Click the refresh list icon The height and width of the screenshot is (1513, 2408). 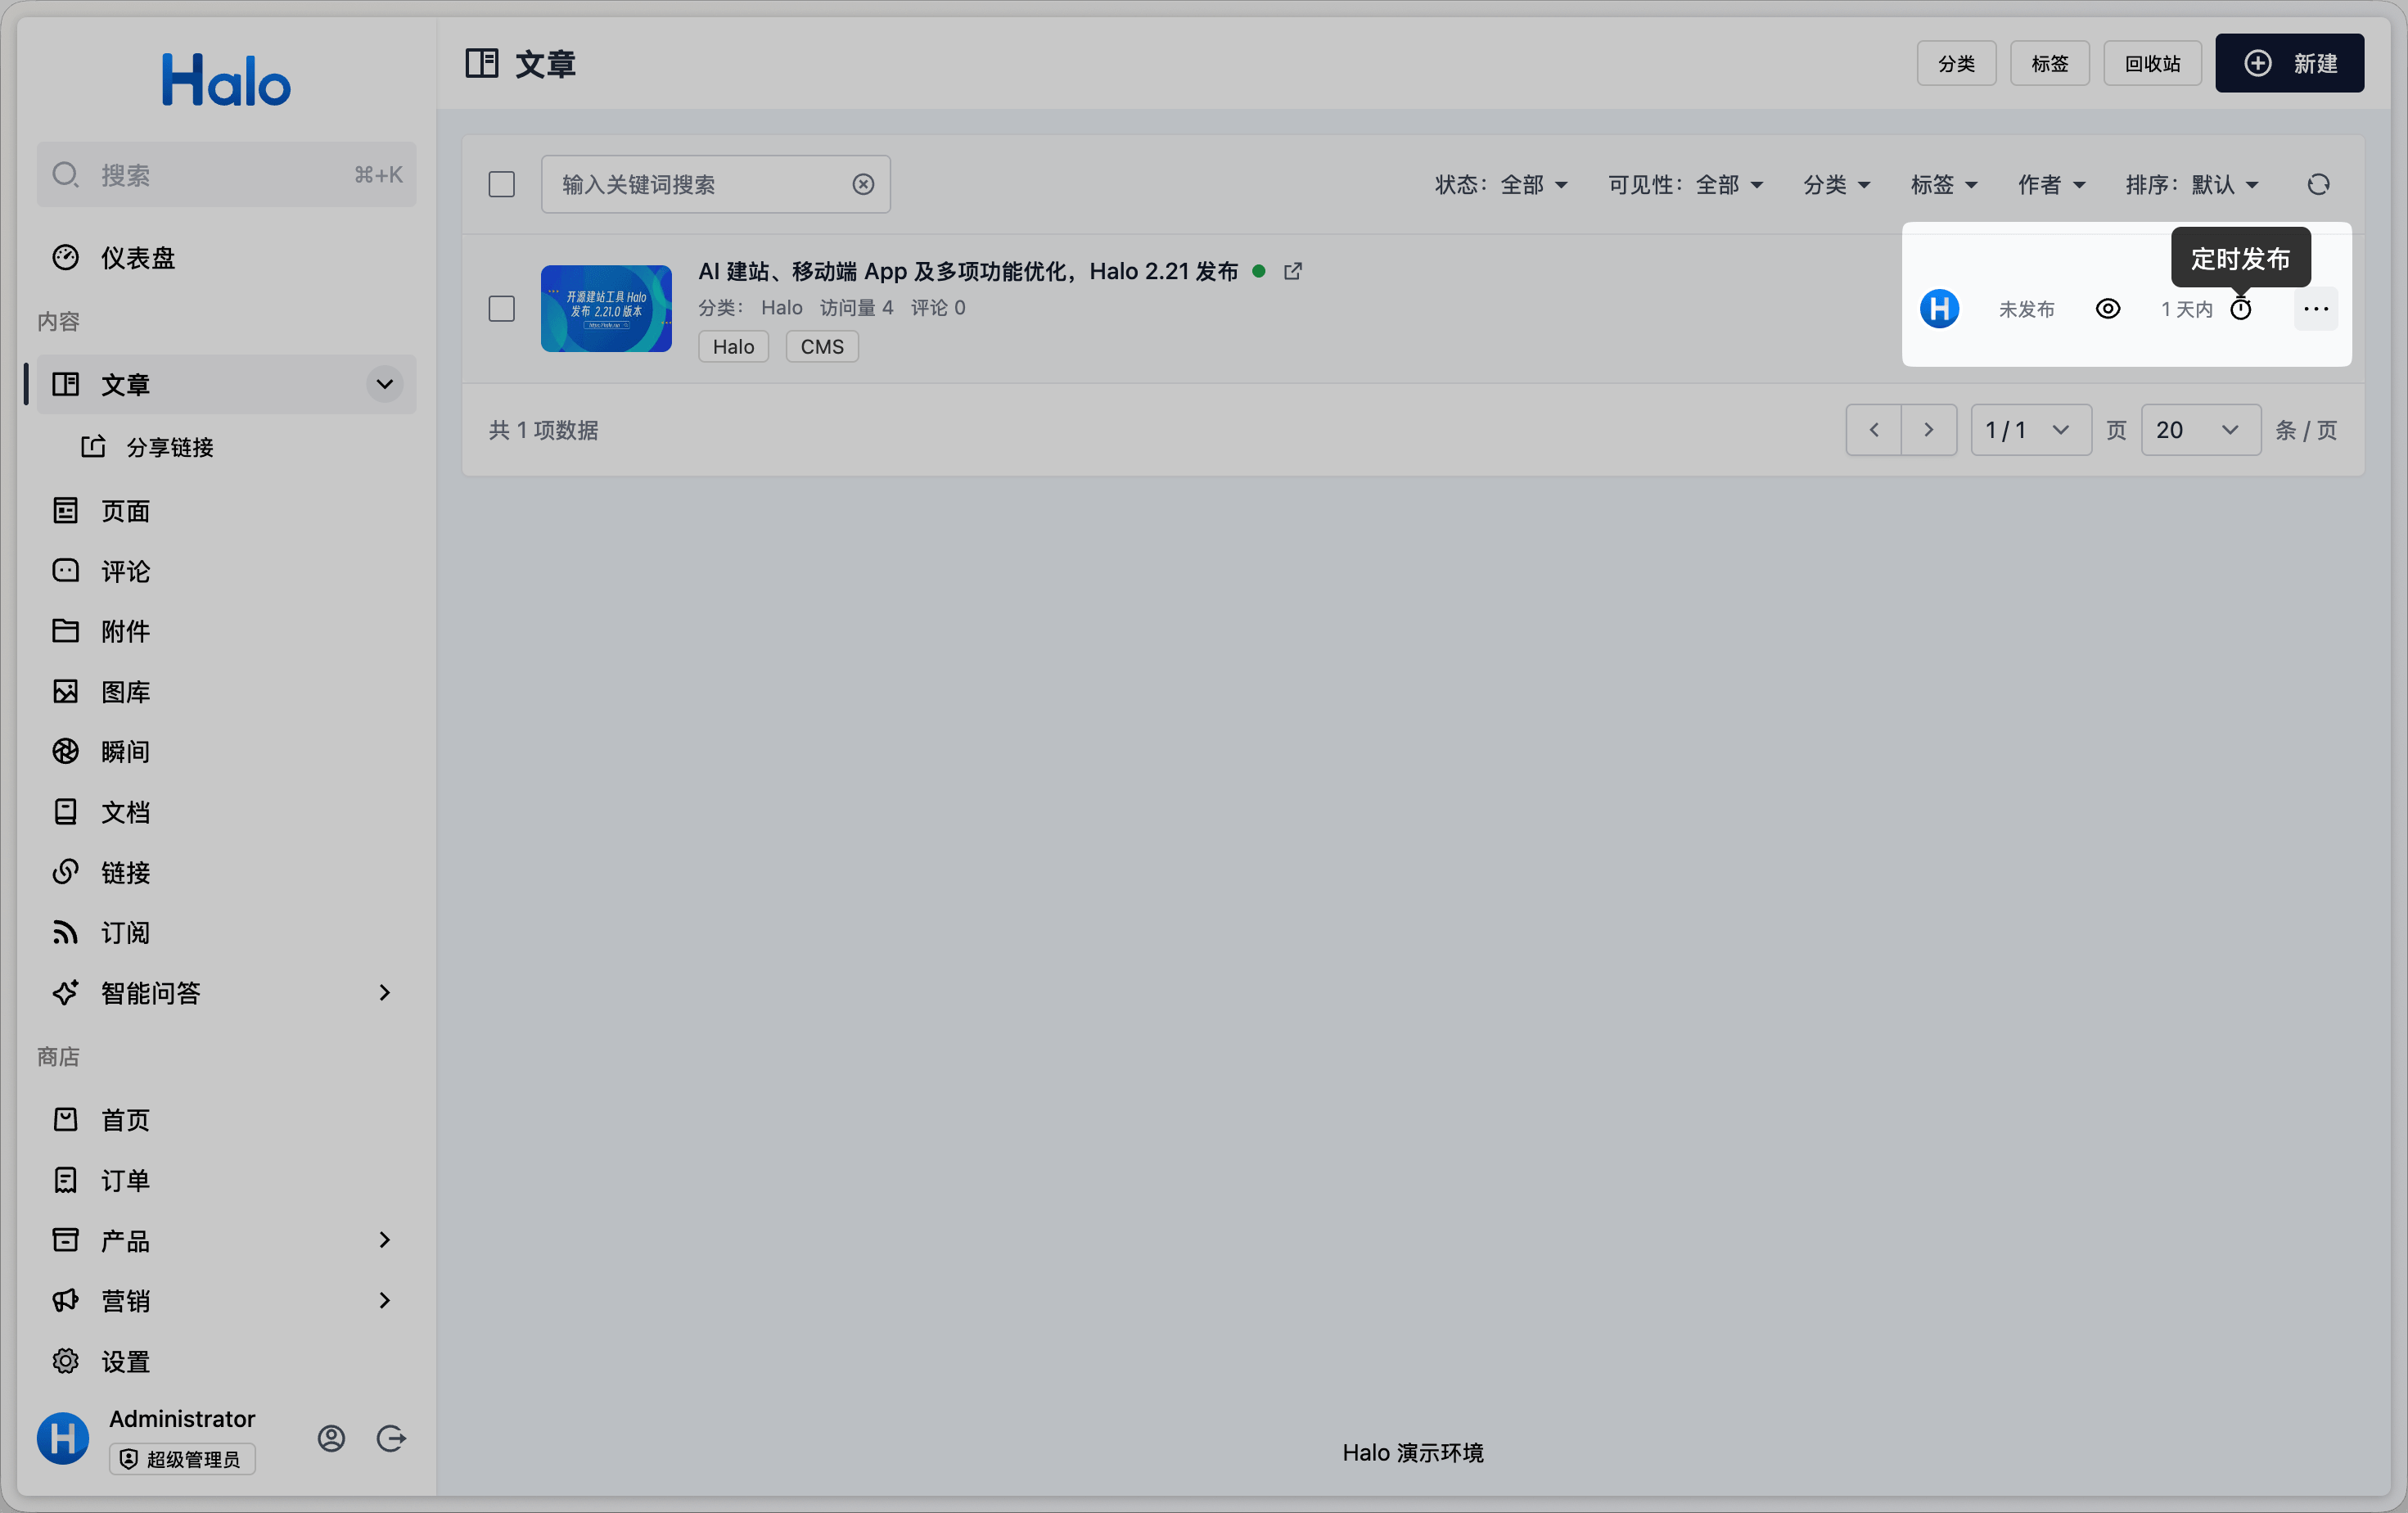[x=2318, y=185]
